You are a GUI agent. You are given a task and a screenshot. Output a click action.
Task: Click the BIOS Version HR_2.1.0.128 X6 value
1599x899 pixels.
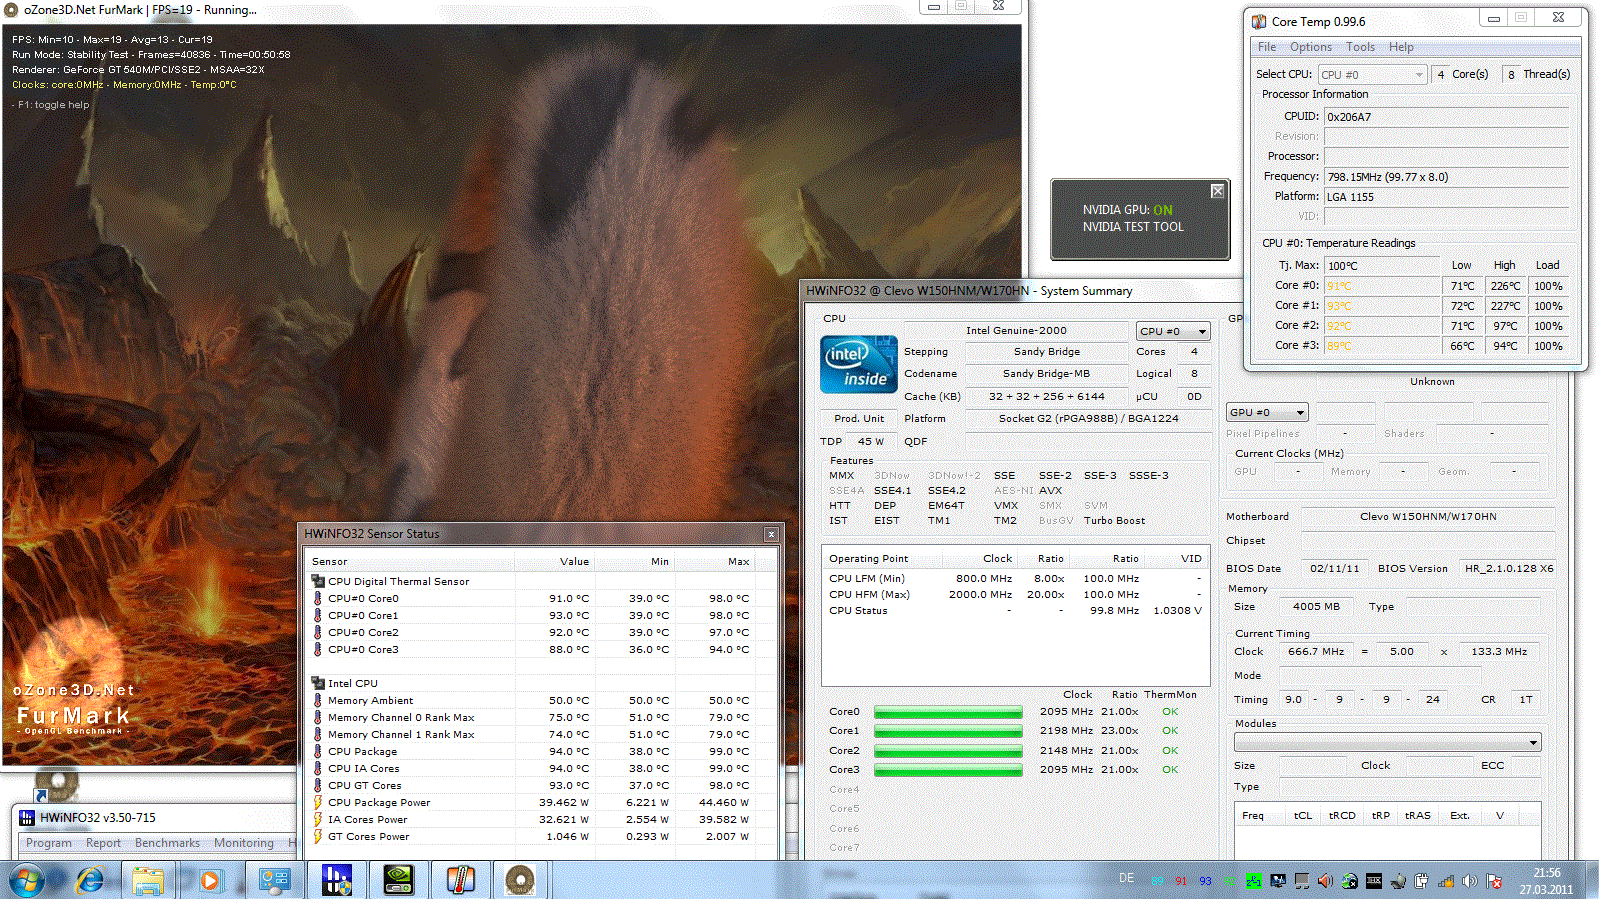click(x=1509, y=568)
